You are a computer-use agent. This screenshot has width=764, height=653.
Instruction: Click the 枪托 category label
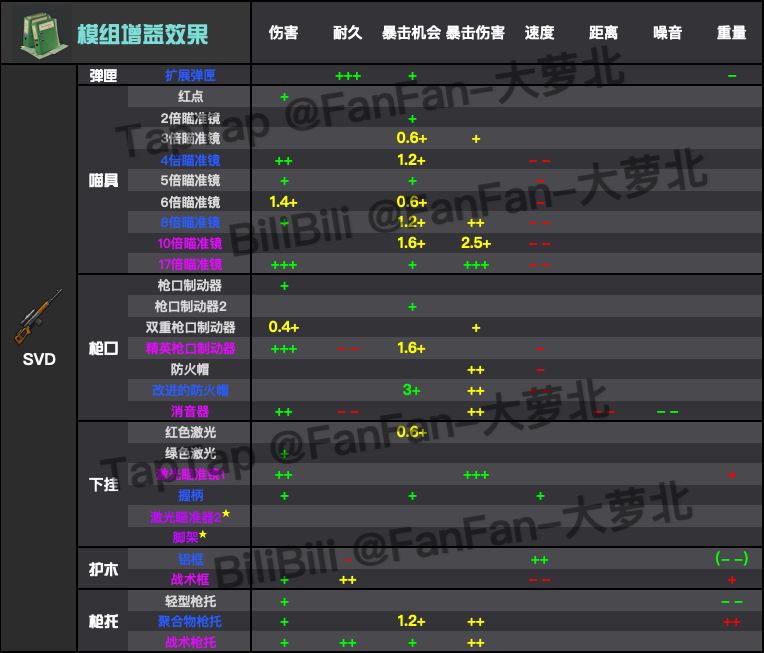click(x=103, y=621)
